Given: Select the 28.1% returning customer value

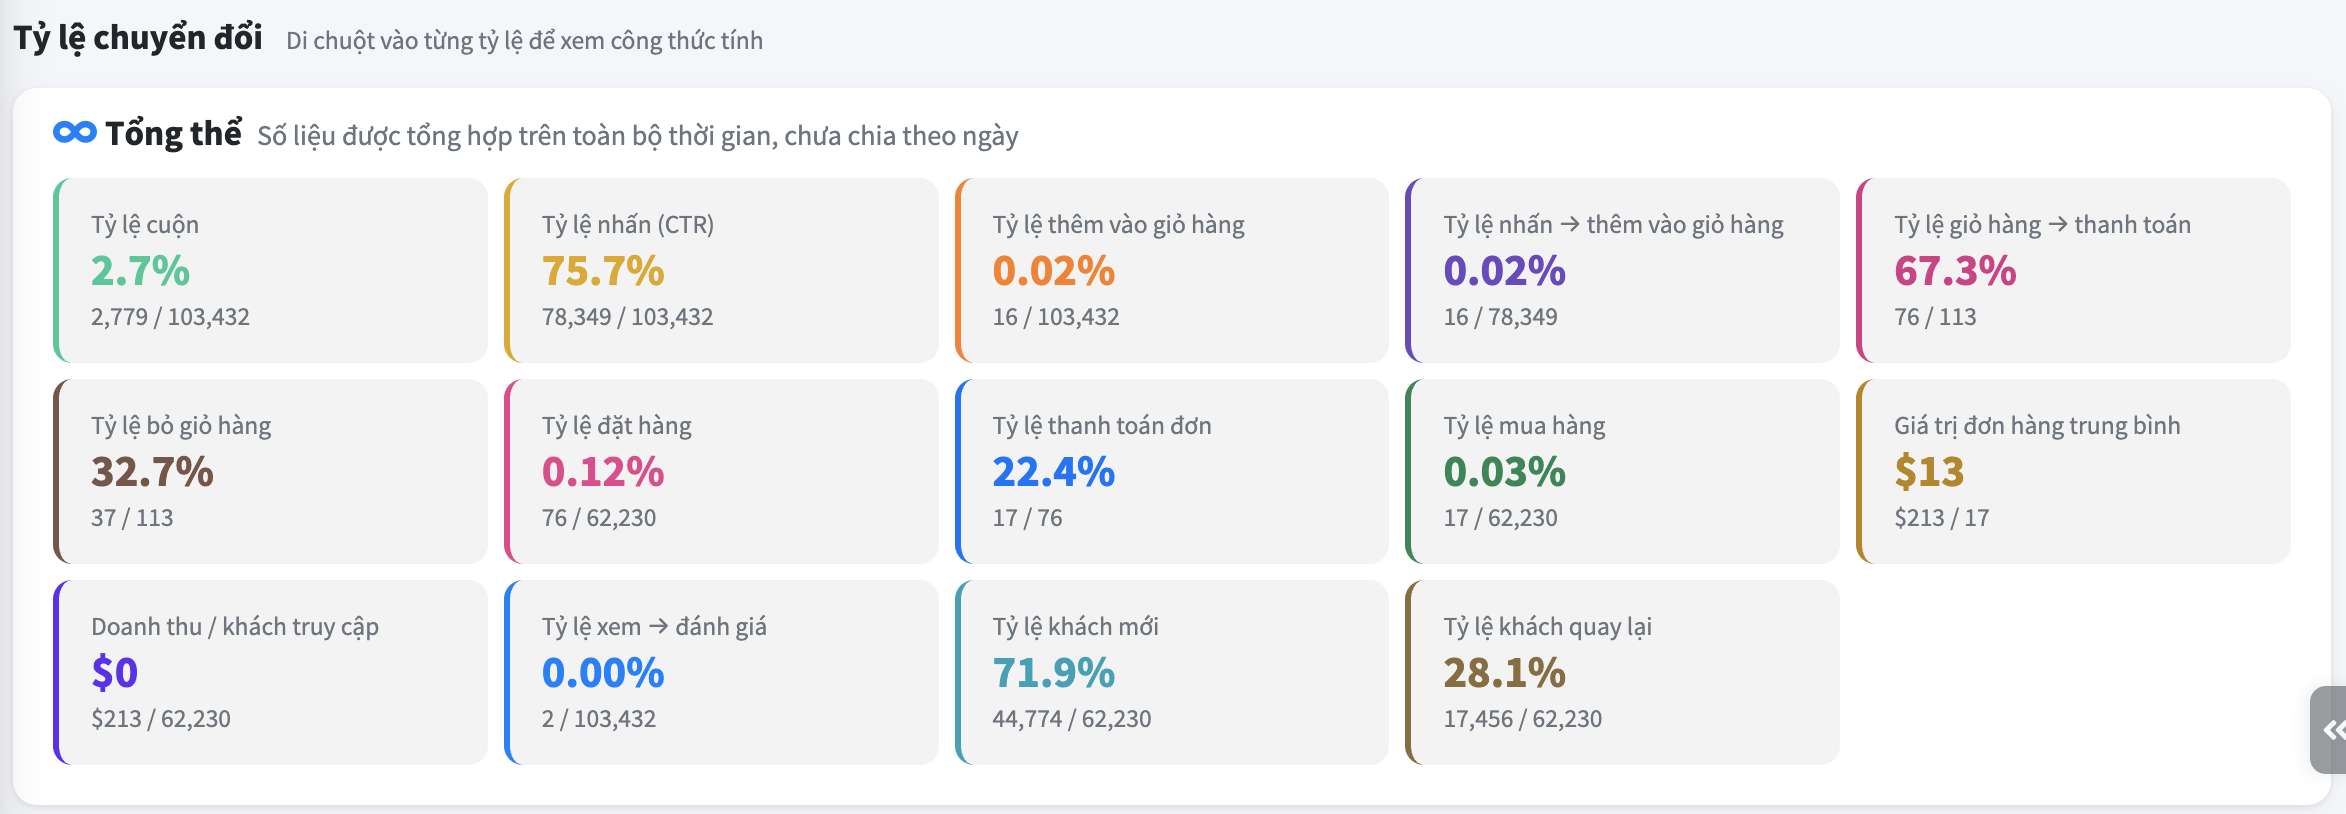Looking at the screenshot, I should tap(1504, 672).
